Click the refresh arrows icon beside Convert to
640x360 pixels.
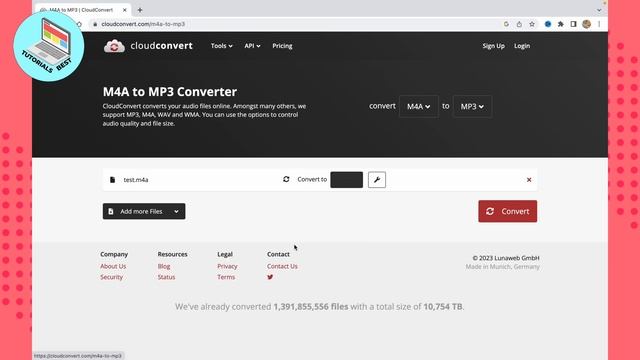click(x=286, y=179)
